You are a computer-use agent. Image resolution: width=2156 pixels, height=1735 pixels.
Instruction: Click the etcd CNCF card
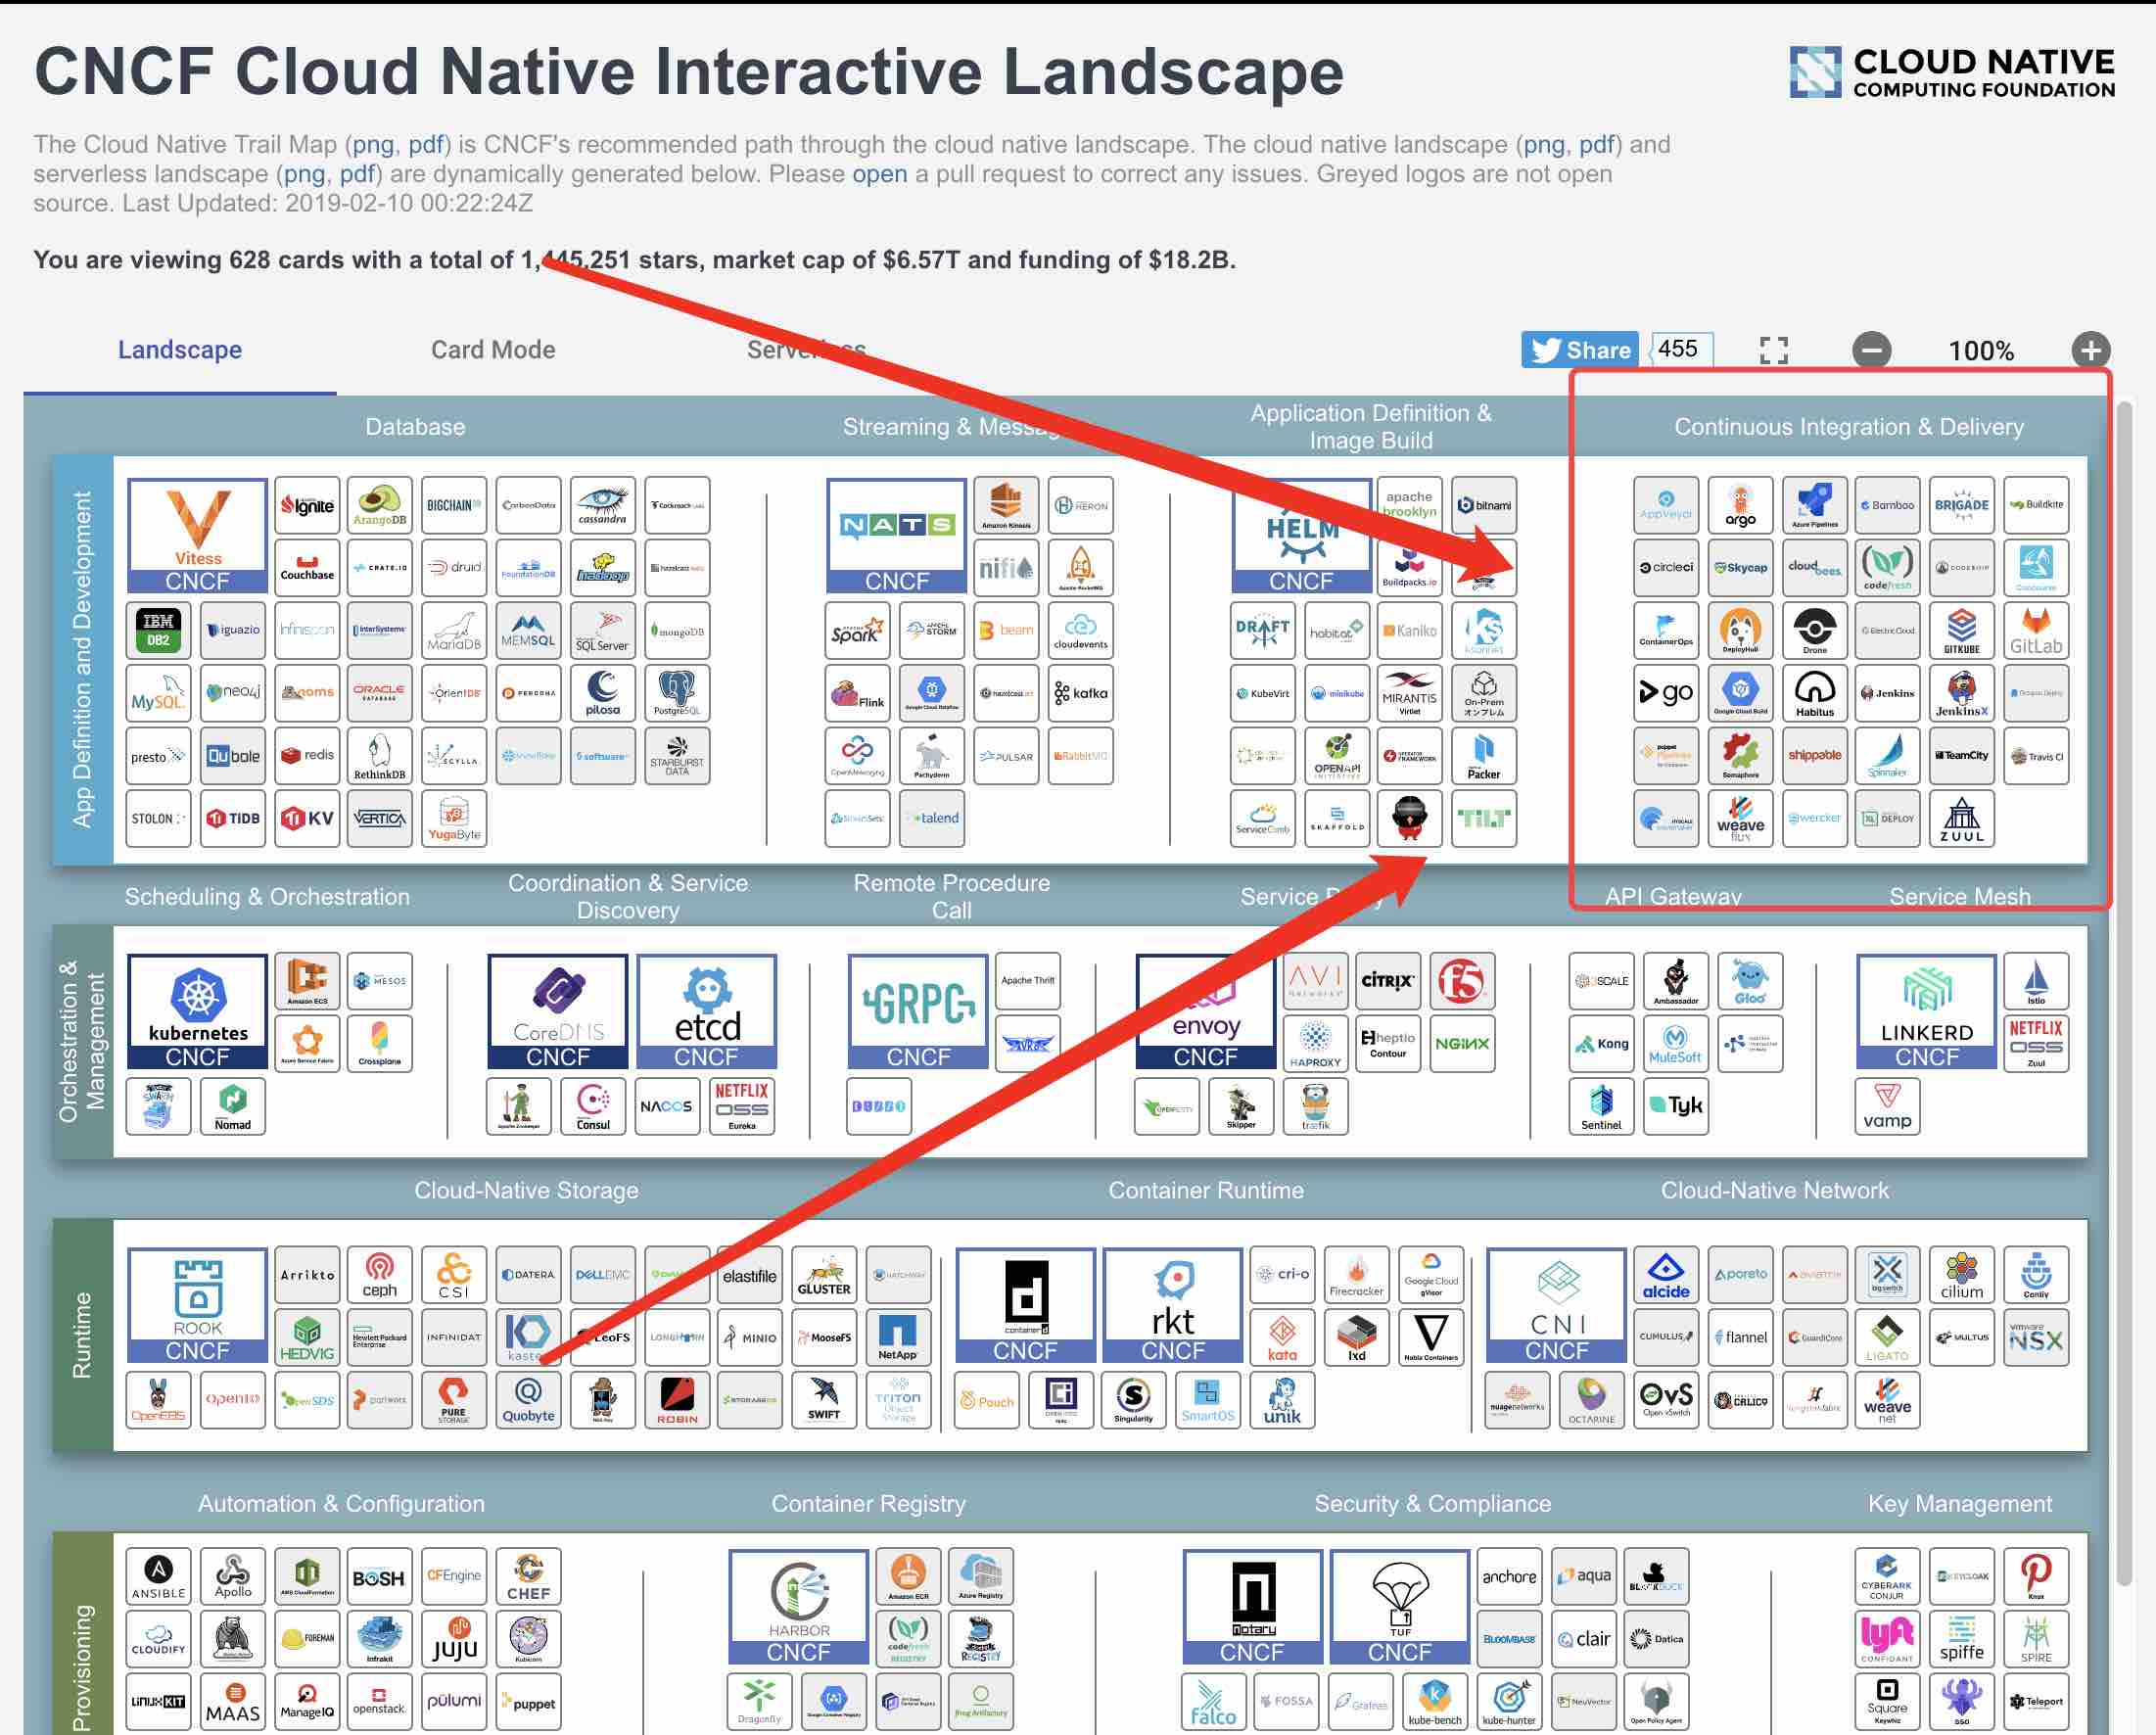[x=706, y=1010]
